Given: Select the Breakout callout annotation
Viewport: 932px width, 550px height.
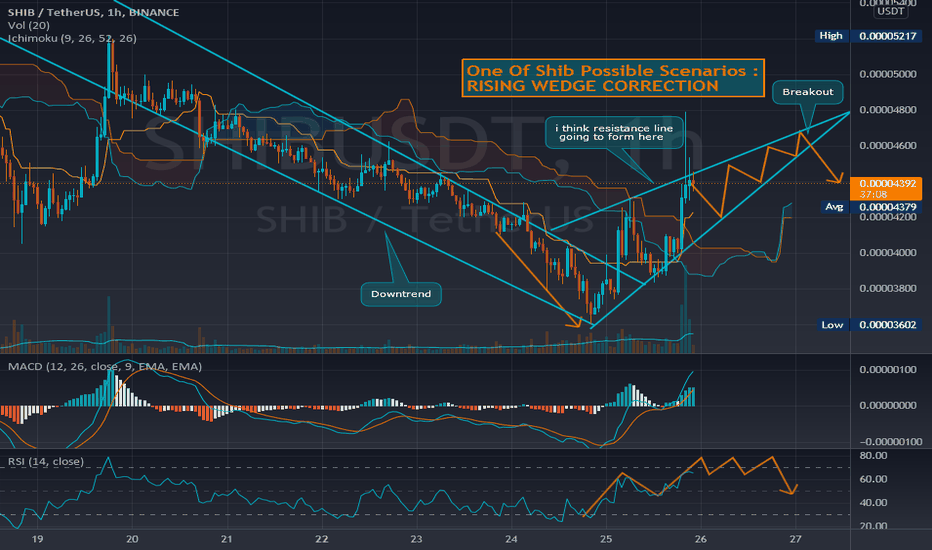Looking at the screenshot, I should 807,92.
